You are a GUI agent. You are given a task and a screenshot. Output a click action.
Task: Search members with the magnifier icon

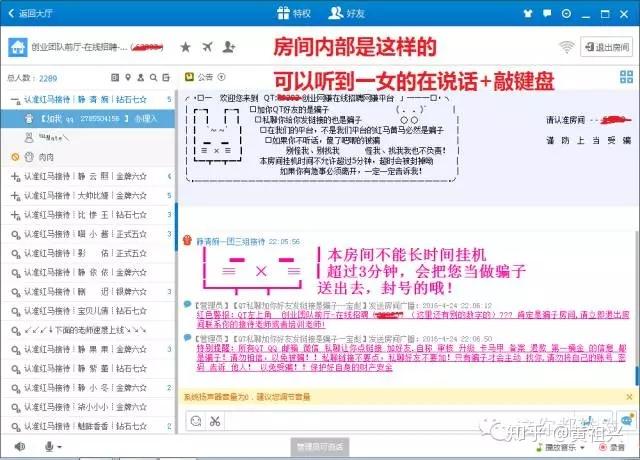[153, 77]
